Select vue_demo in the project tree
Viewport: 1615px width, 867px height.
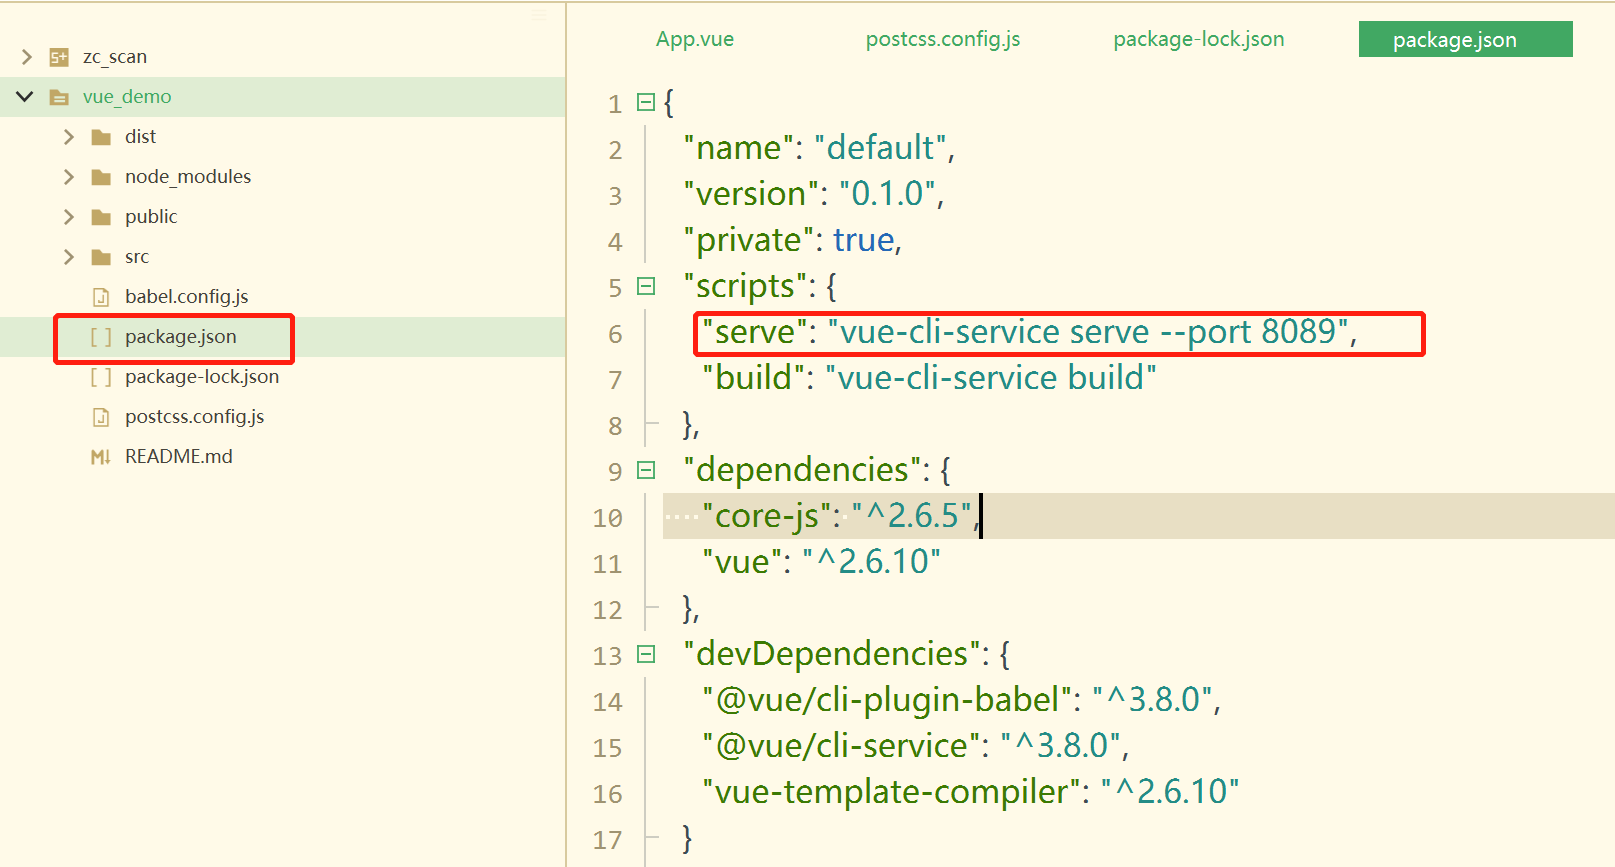(x=127, y=97)
